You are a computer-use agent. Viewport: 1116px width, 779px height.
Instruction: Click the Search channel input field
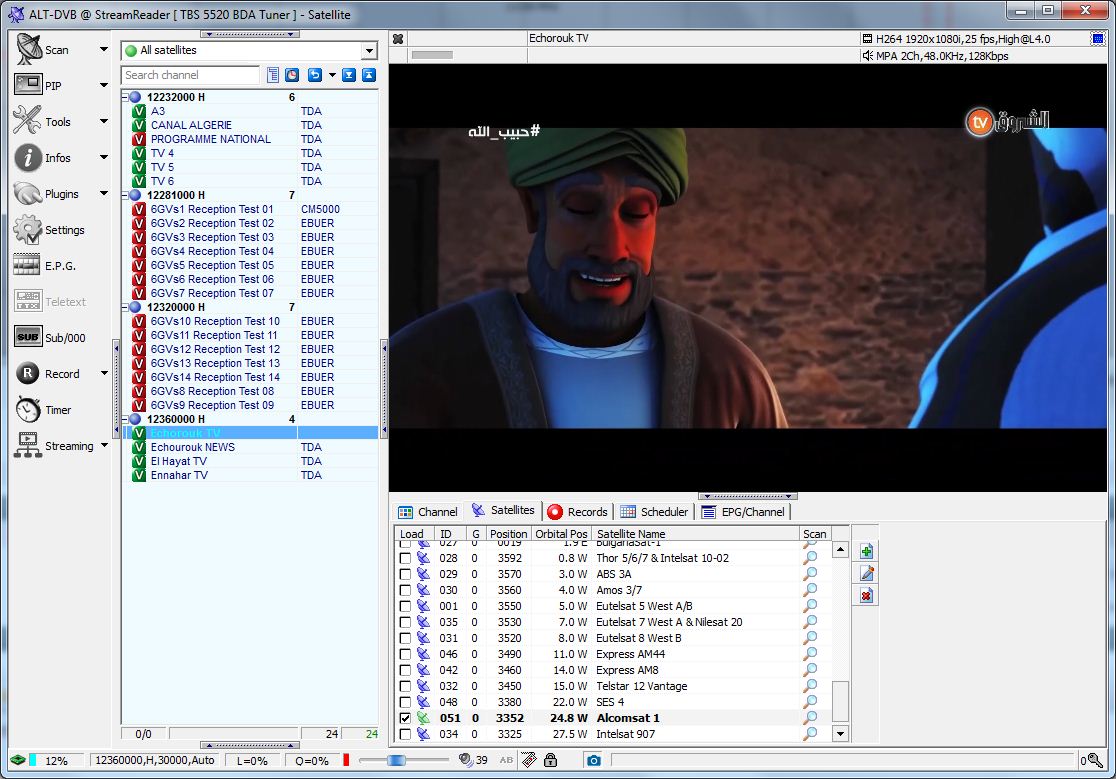point(191,75)
